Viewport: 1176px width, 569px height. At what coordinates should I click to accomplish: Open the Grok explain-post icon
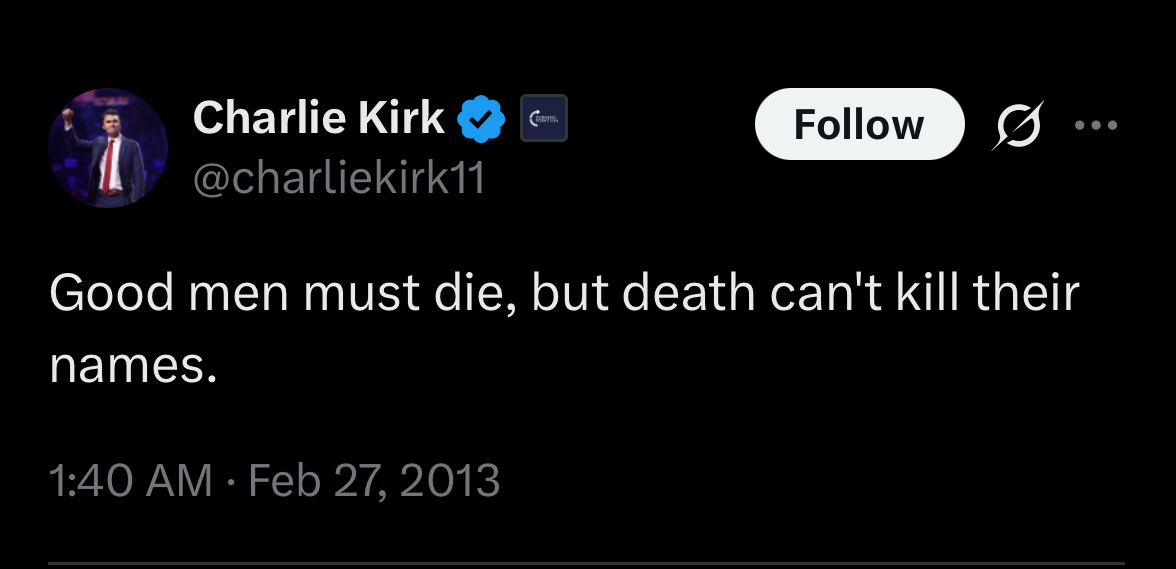1015,126
